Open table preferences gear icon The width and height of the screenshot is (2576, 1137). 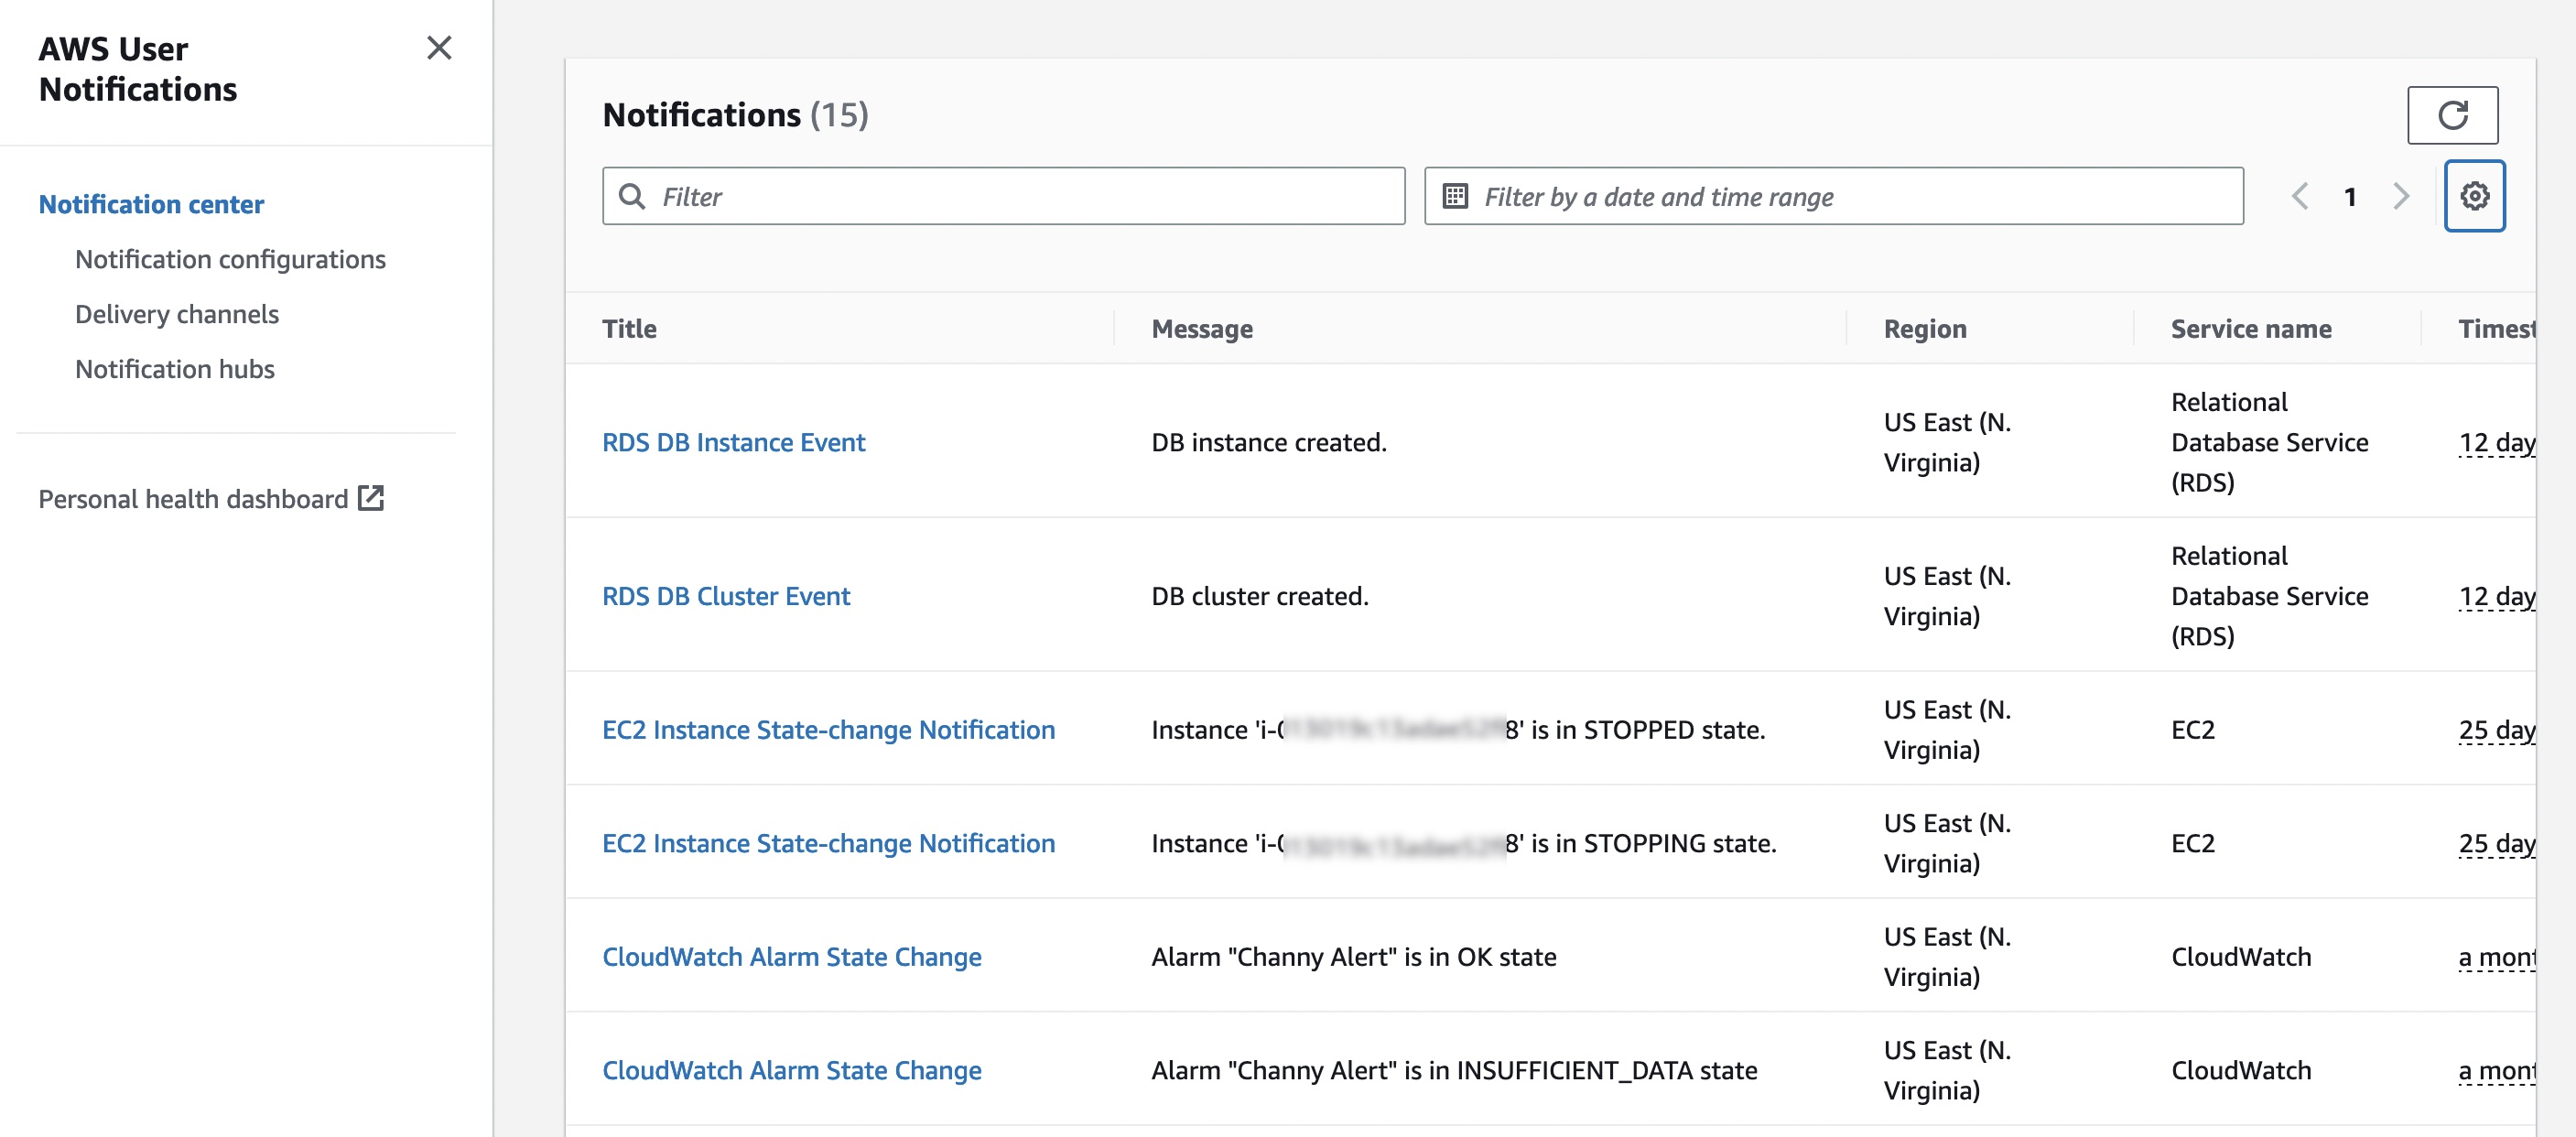pyautogui.click(x=2474, y=196)
